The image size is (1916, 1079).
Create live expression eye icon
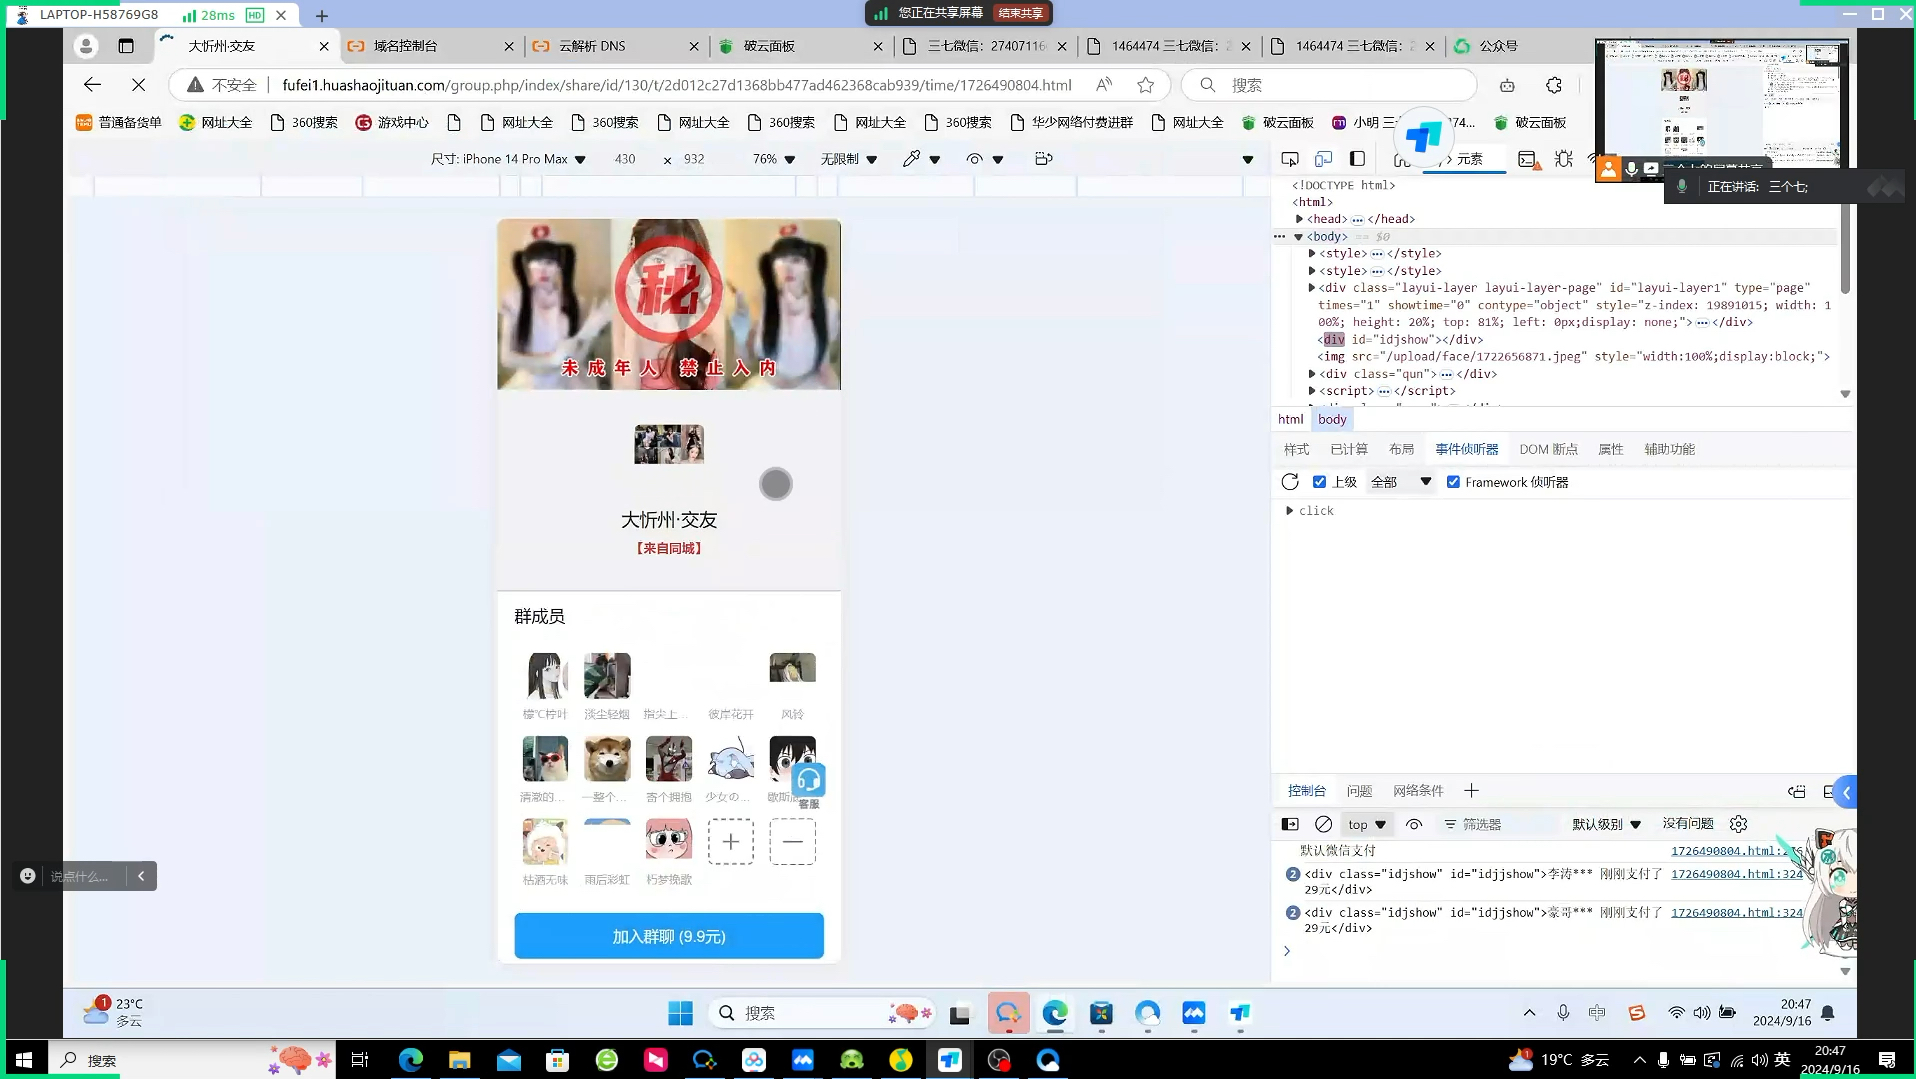[1414, 824]
